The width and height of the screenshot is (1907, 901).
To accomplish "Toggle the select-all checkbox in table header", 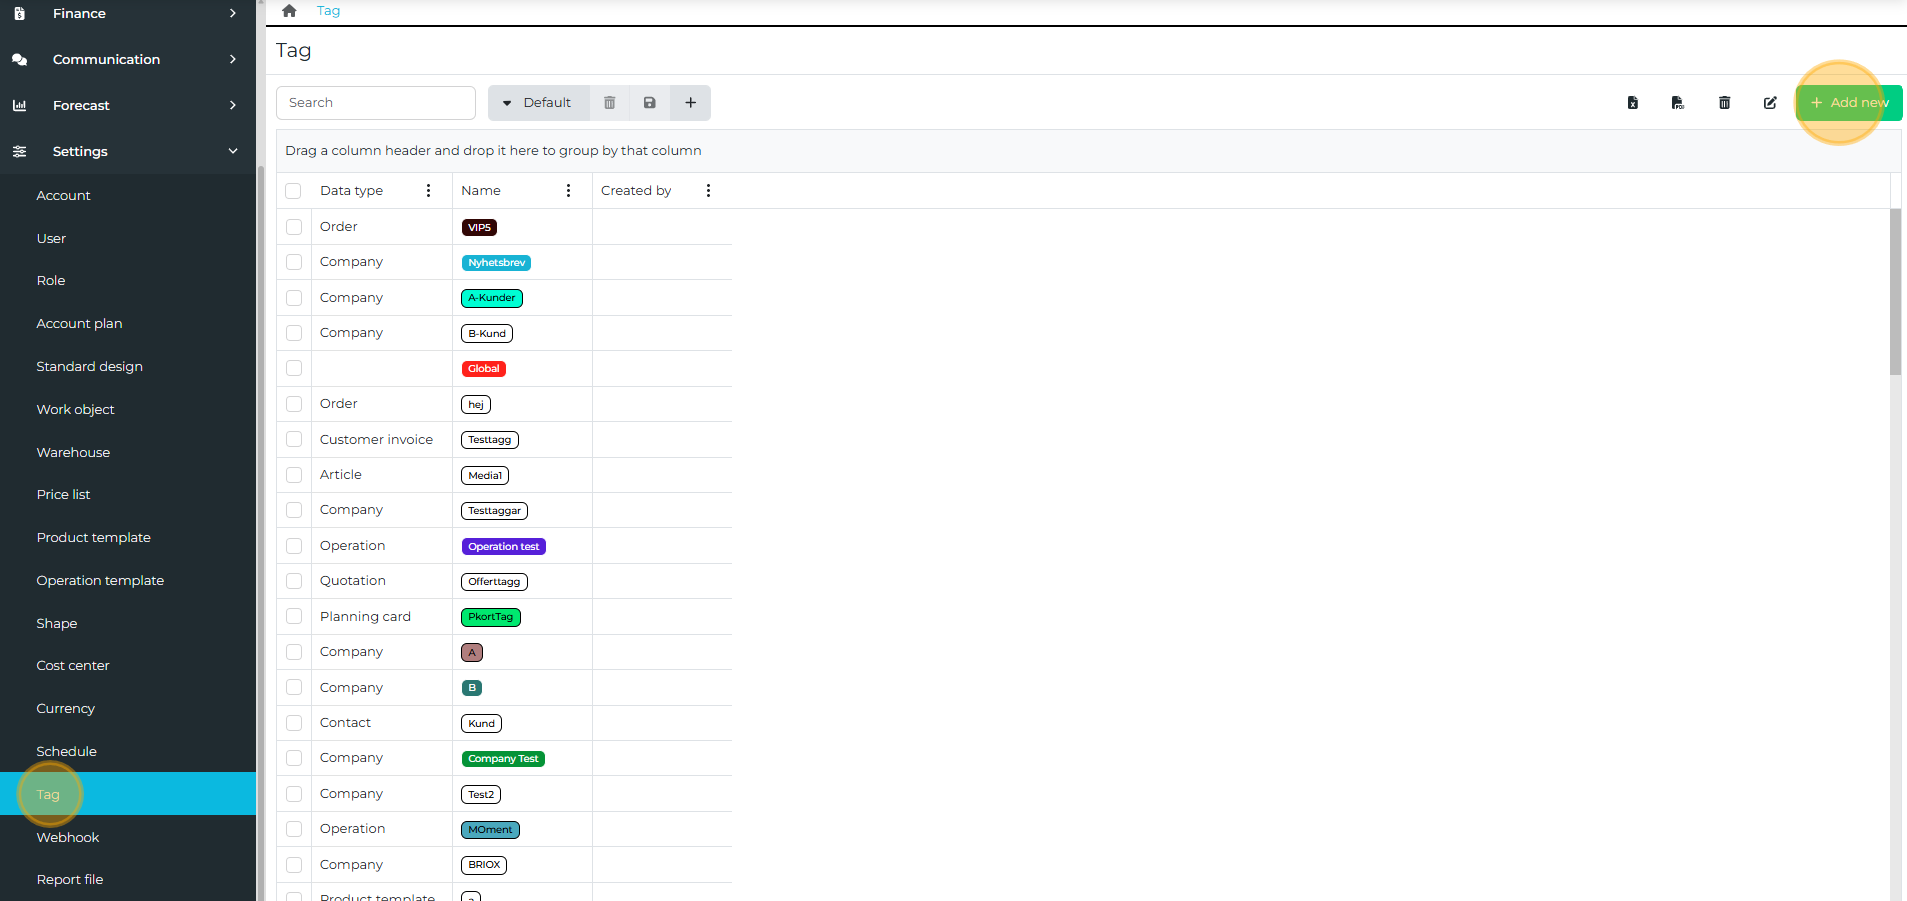I will (x=293, y=191).
